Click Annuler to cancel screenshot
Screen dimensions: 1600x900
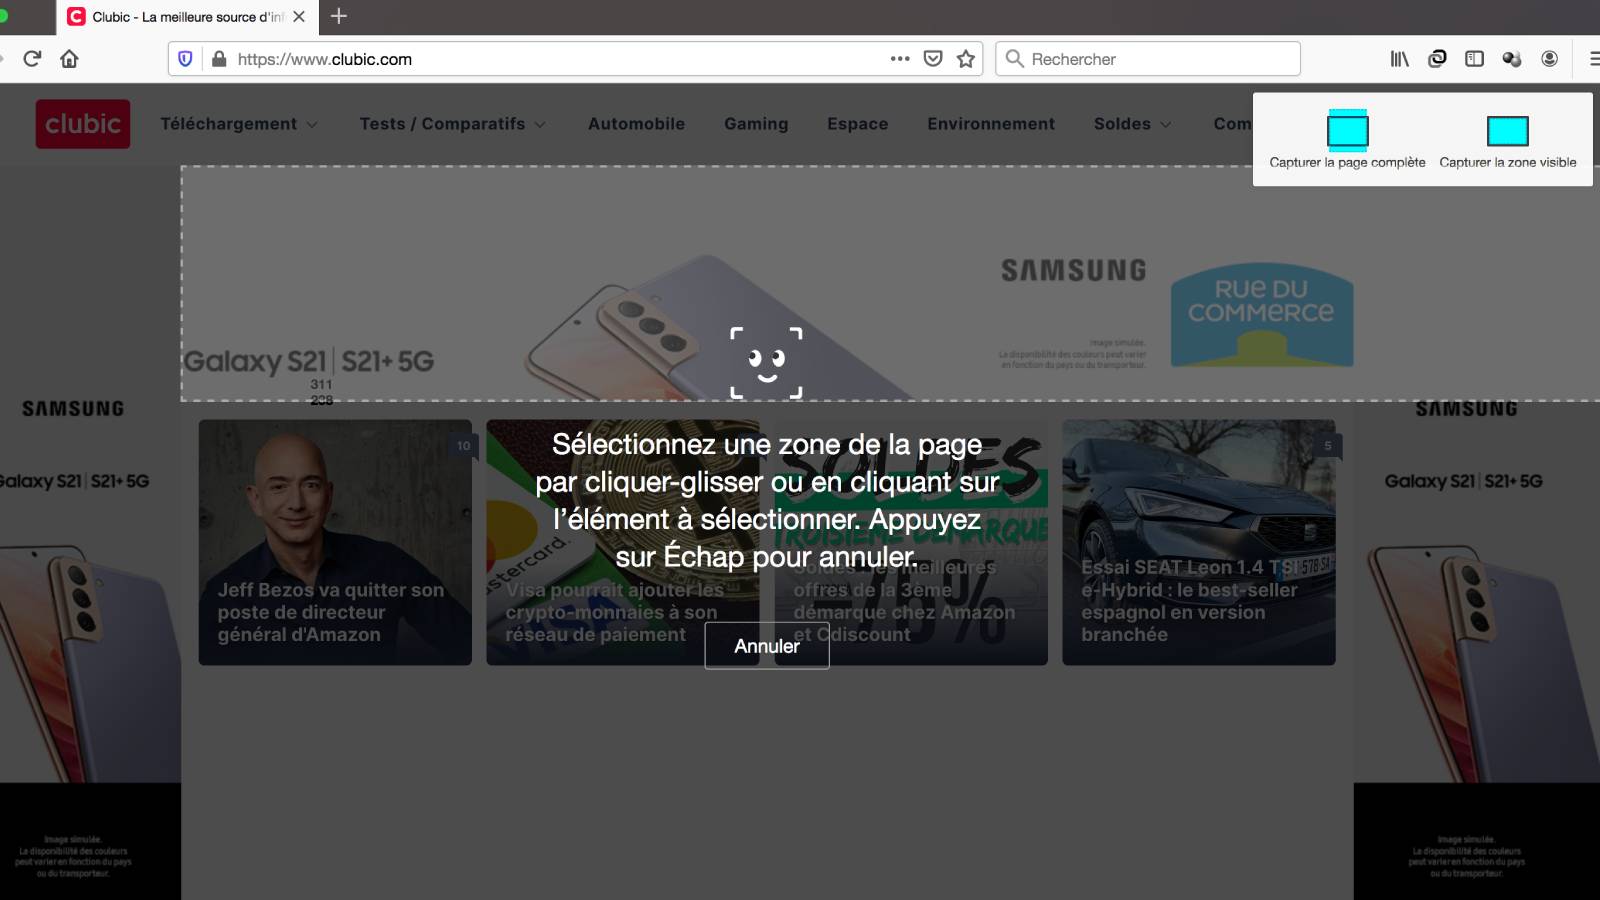coord(766,646)
